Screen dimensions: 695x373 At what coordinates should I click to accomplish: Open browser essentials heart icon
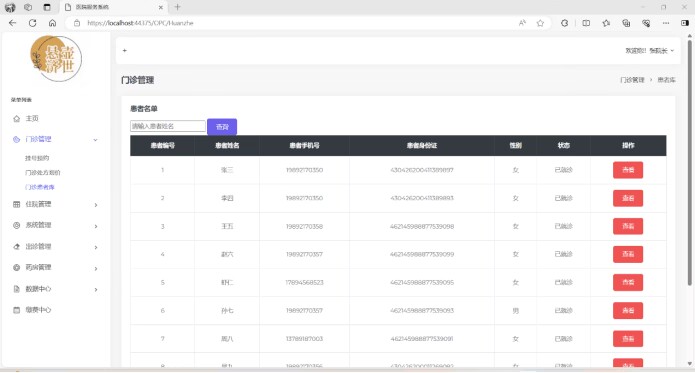click(x=646, y=23)
